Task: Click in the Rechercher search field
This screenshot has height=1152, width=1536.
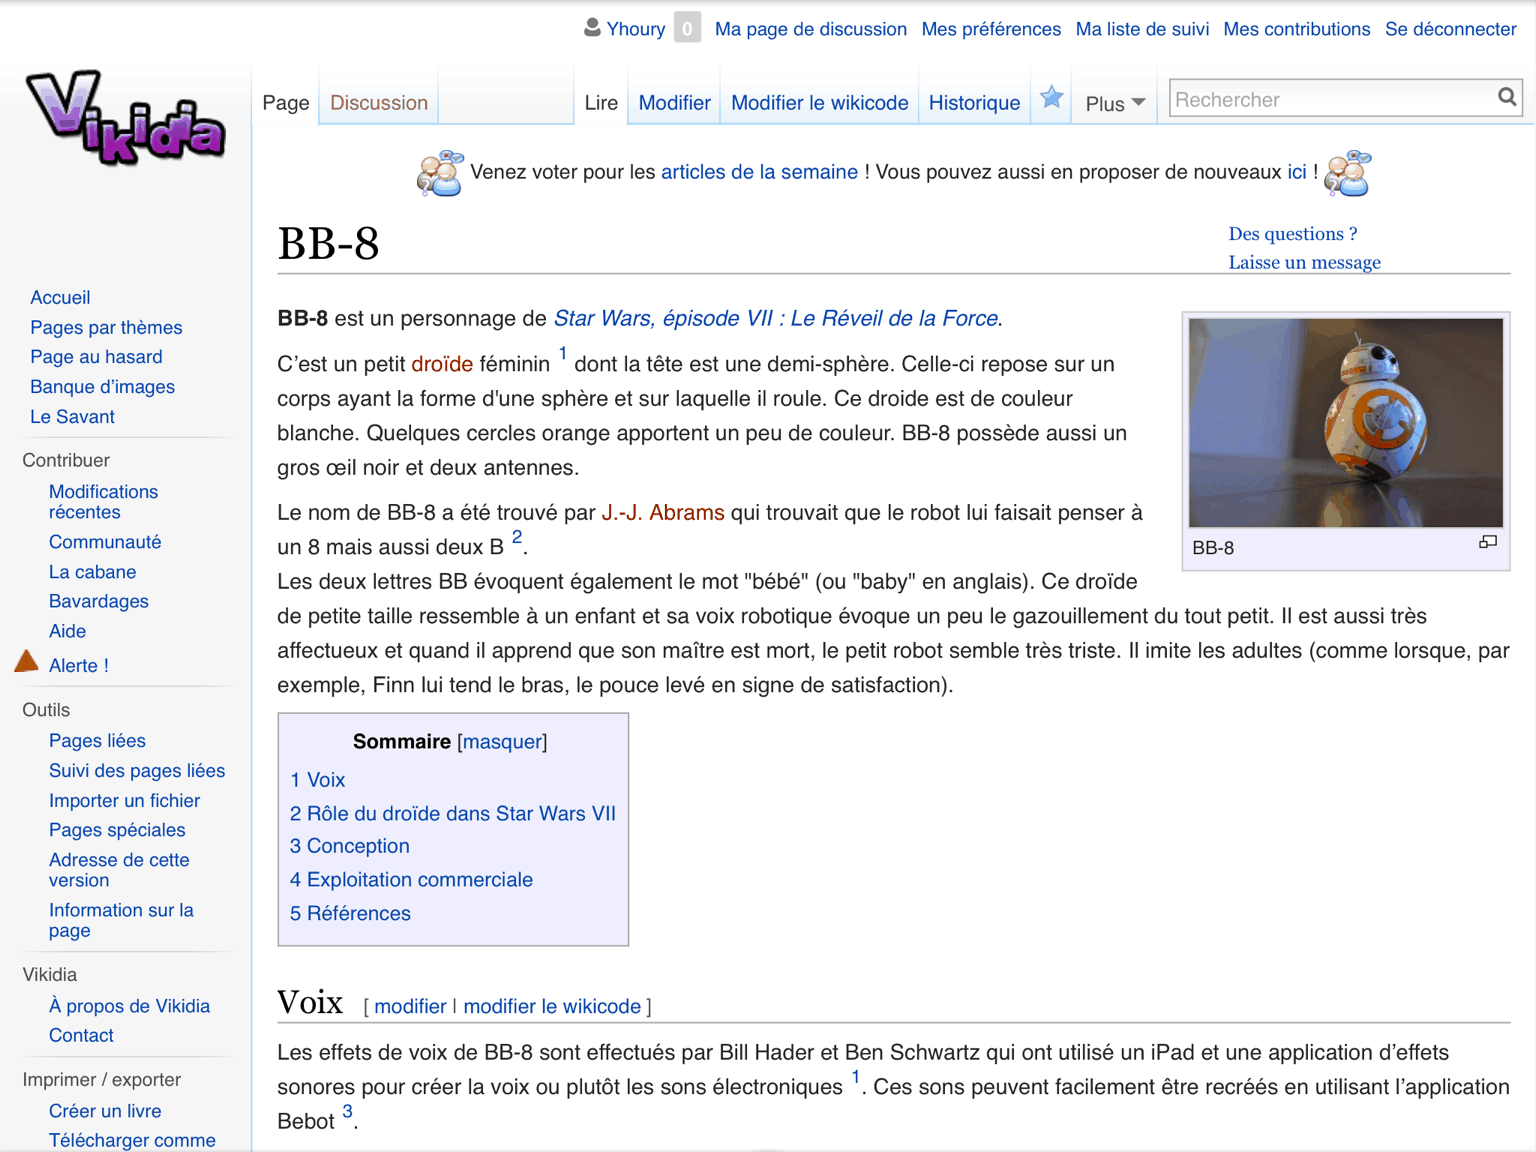Action: (1330, 99)
